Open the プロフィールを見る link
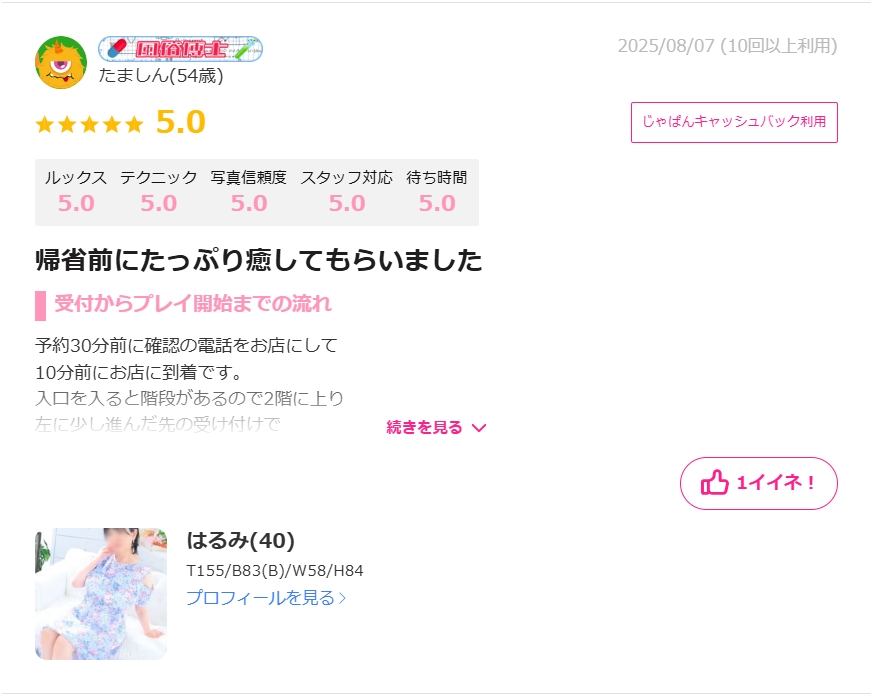Image resolution: width=871 pixels, height=695 pixels. (x=266, y=598)
